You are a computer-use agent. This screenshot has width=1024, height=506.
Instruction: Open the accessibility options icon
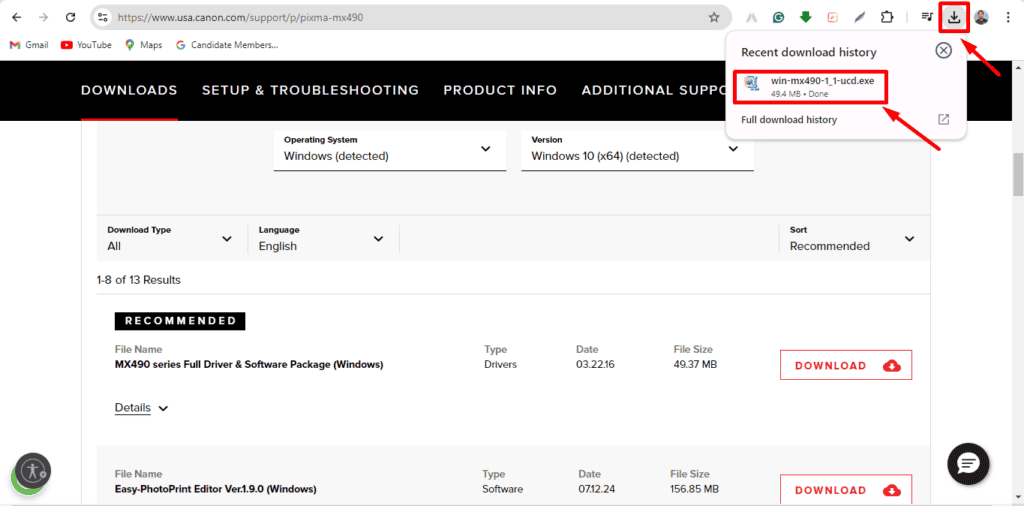33,471
